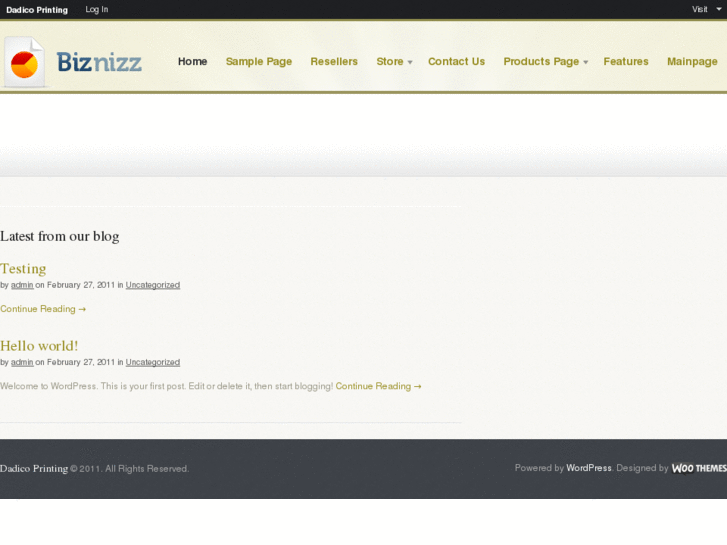Open the Features menu item
This screenshot has width=727, height=545.
click(625, 61)
